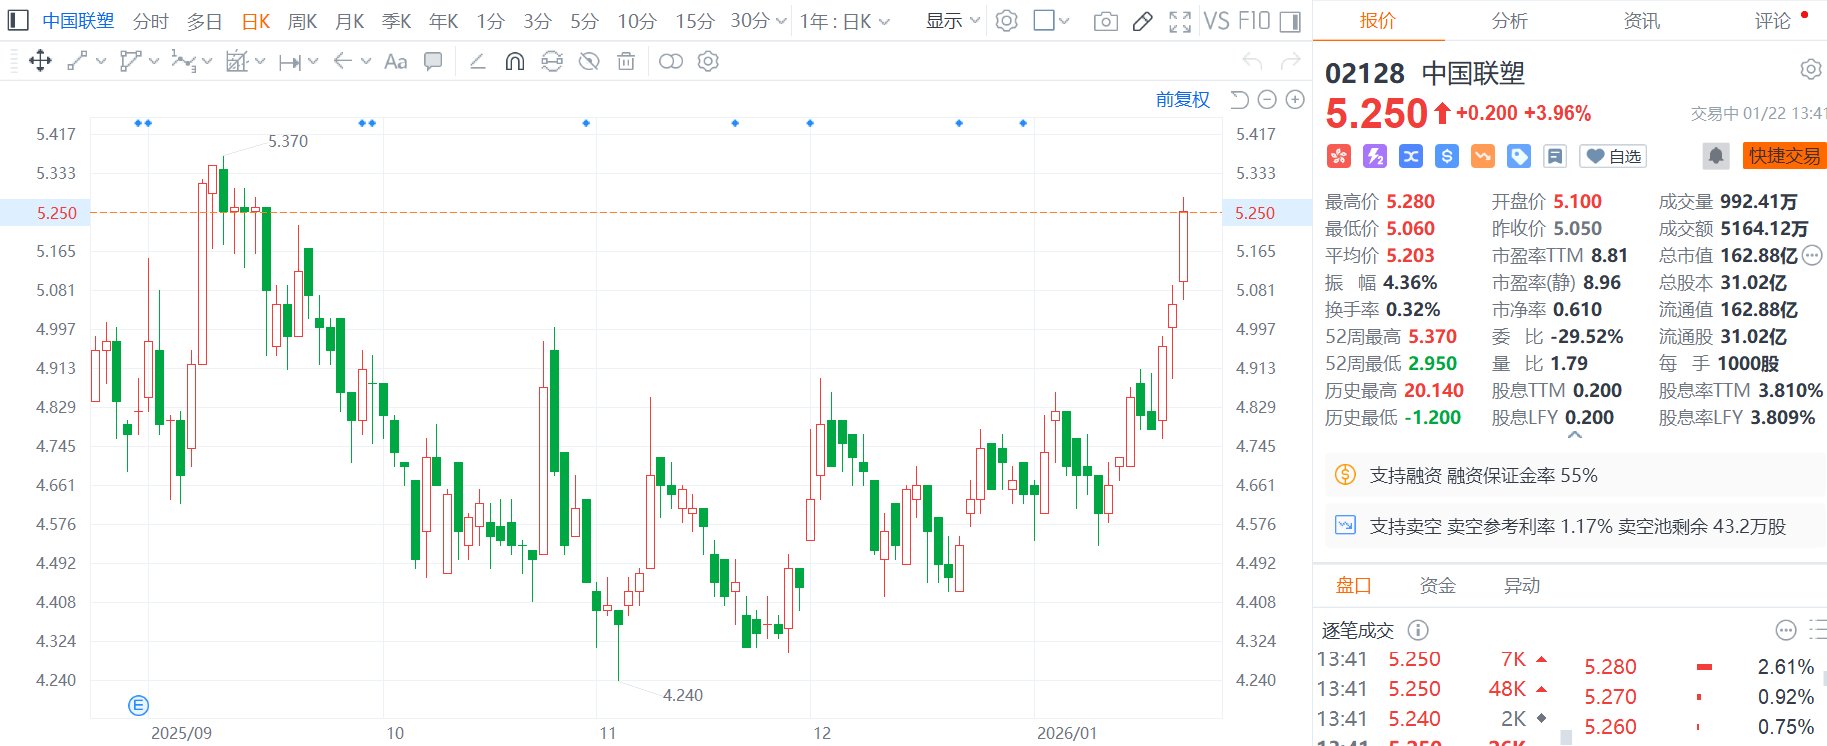1827x746 pixels.
Task: Select the magnet snap drawing tool
Action: click(x=514, y=62)
